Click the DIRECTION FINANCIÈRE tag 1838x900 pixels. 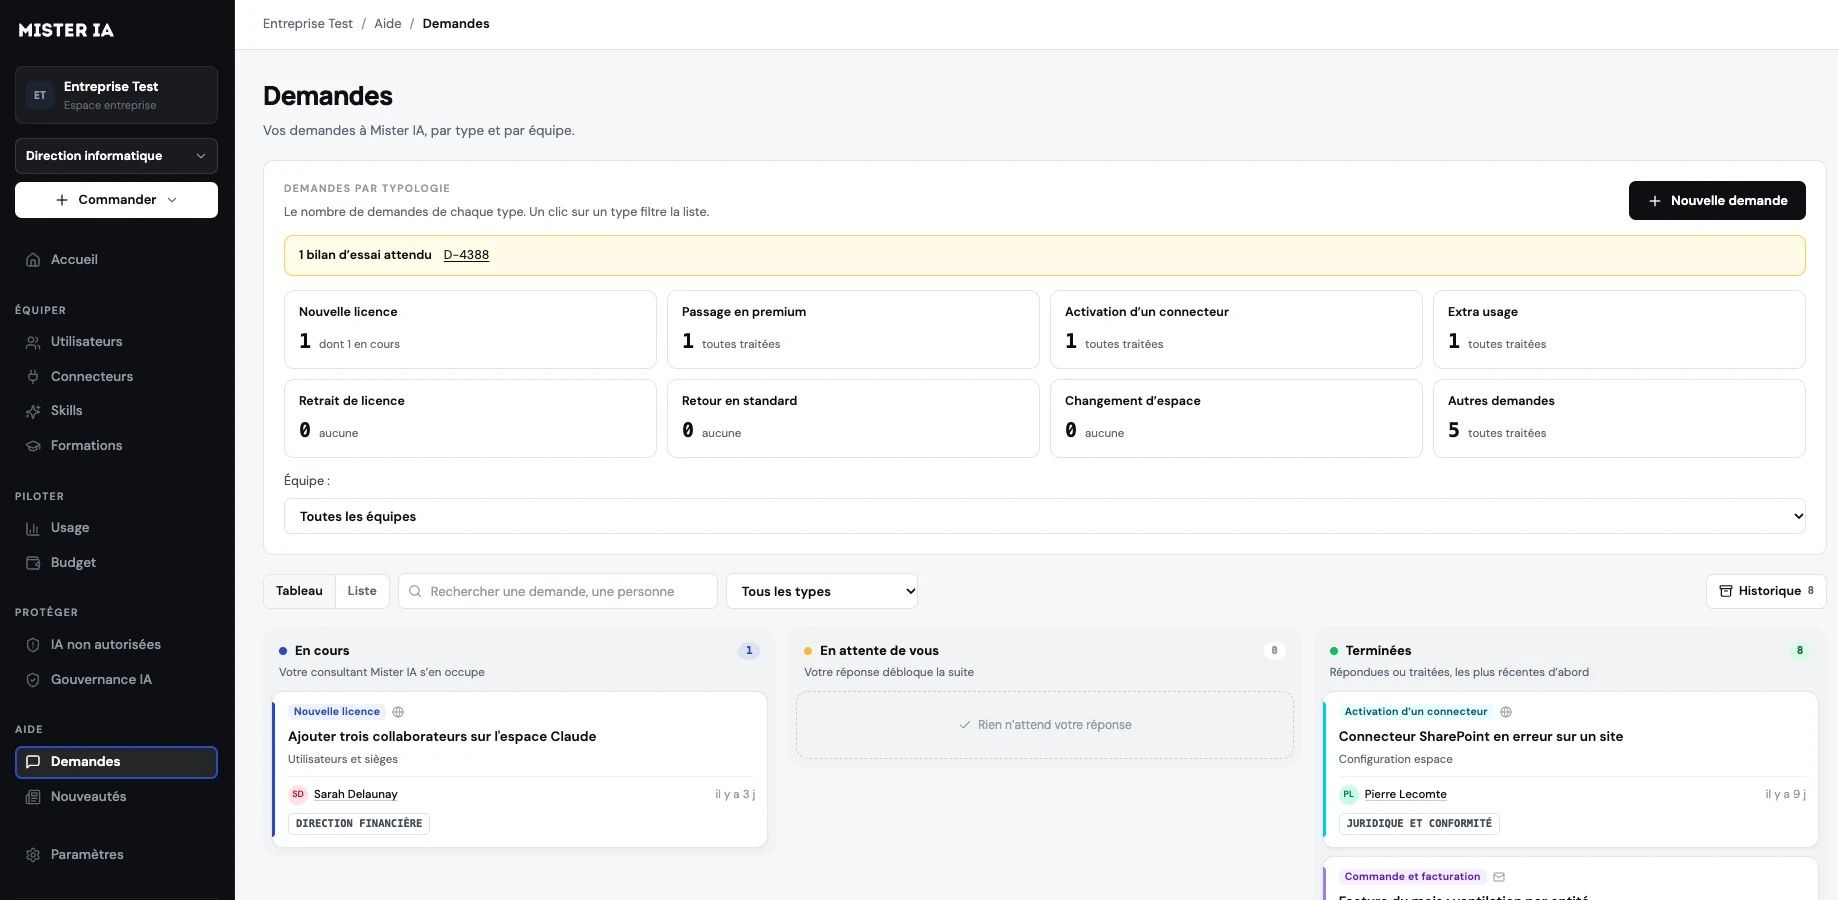pyautogui.click(x=359, y=824)
